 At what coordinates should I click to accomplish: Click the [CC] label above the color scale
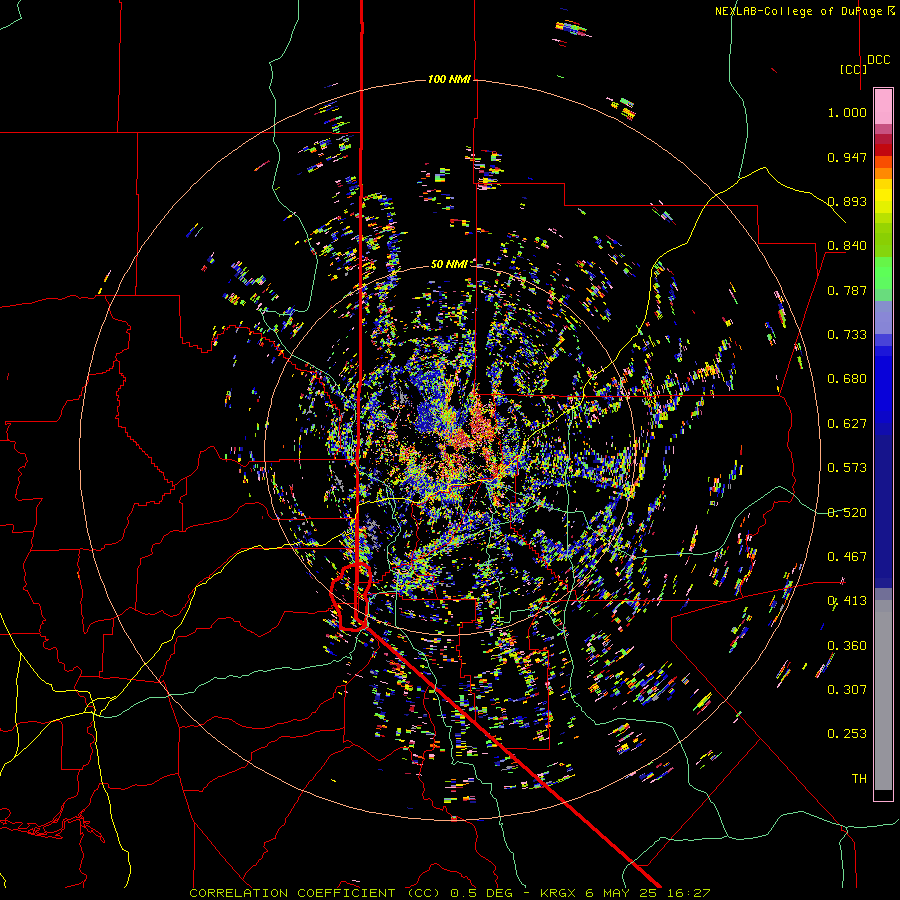[853, 69]
